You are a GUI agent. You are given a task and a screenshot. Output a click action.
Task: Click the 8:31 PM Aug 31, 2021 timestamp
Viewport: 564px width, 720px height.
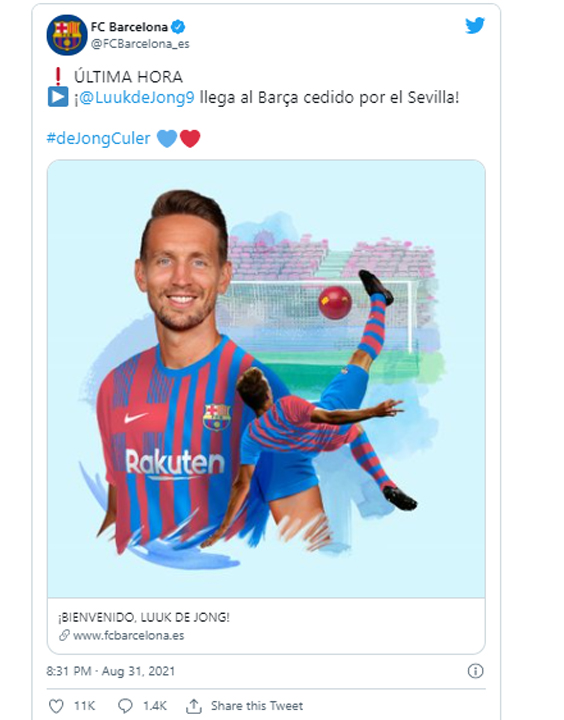111,671
